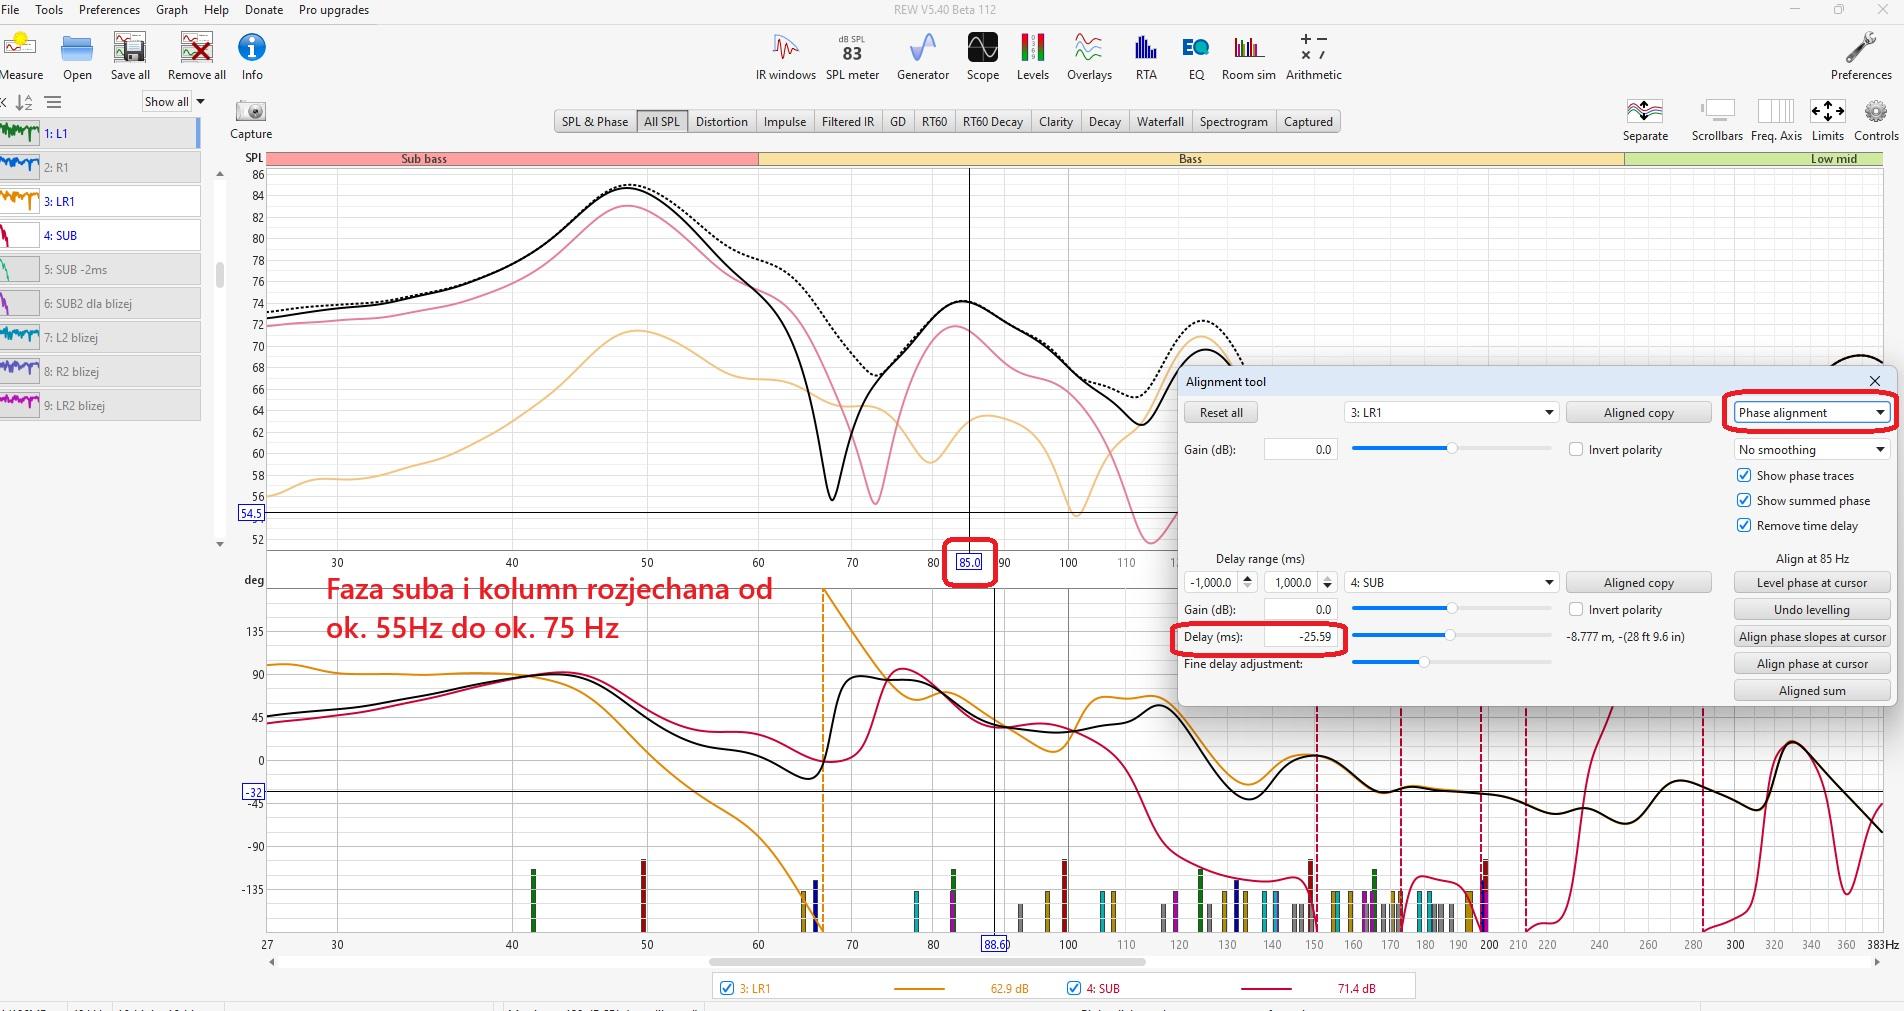The height and width of the screenshot is (1011, 1904).
Task: Open the Show all filter dropdown
Action: pos(174,101)
